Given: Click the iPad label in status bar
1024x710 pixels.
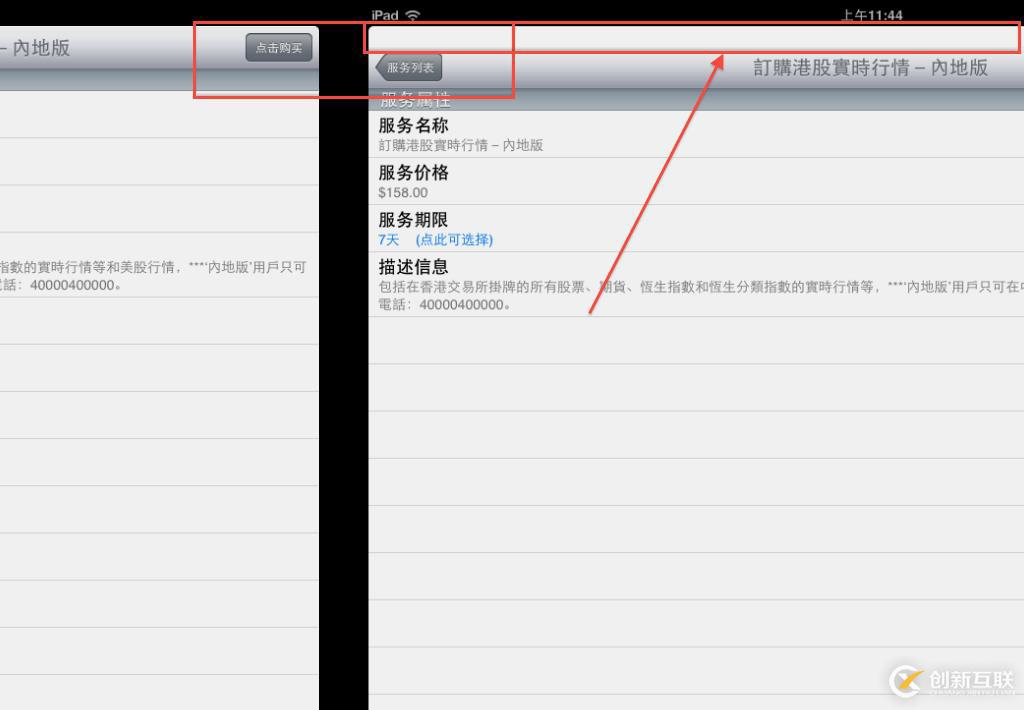Looking at the screenshot, I should tap(385, 14).
